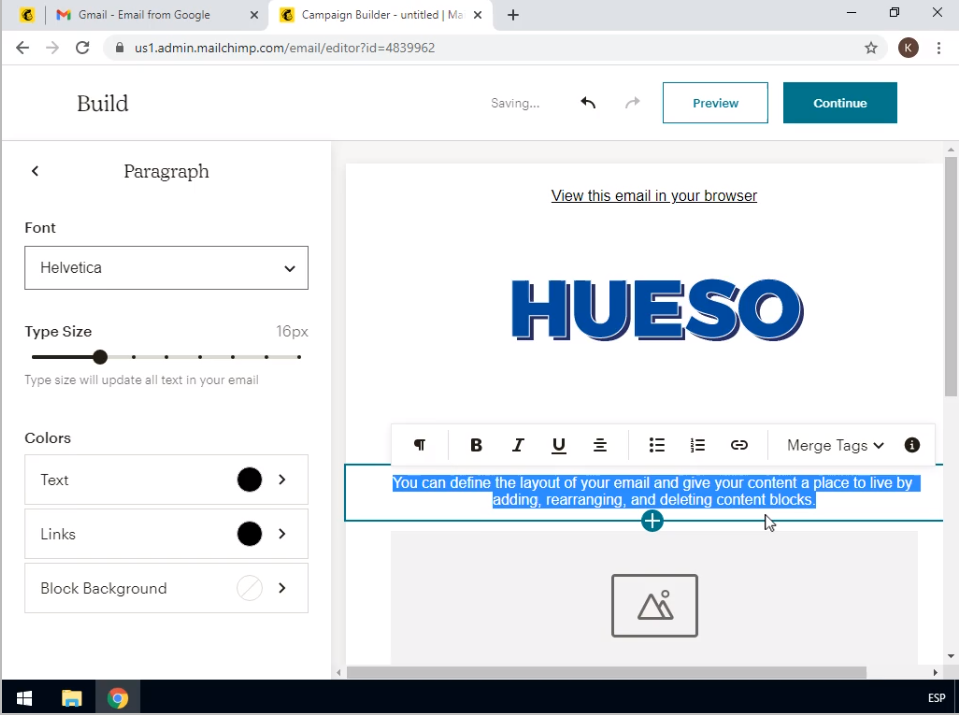This screenshot has height=715, width=959.
Task: Close the Gmail tab
Action: pyautogui.click(x=254, y=15)
